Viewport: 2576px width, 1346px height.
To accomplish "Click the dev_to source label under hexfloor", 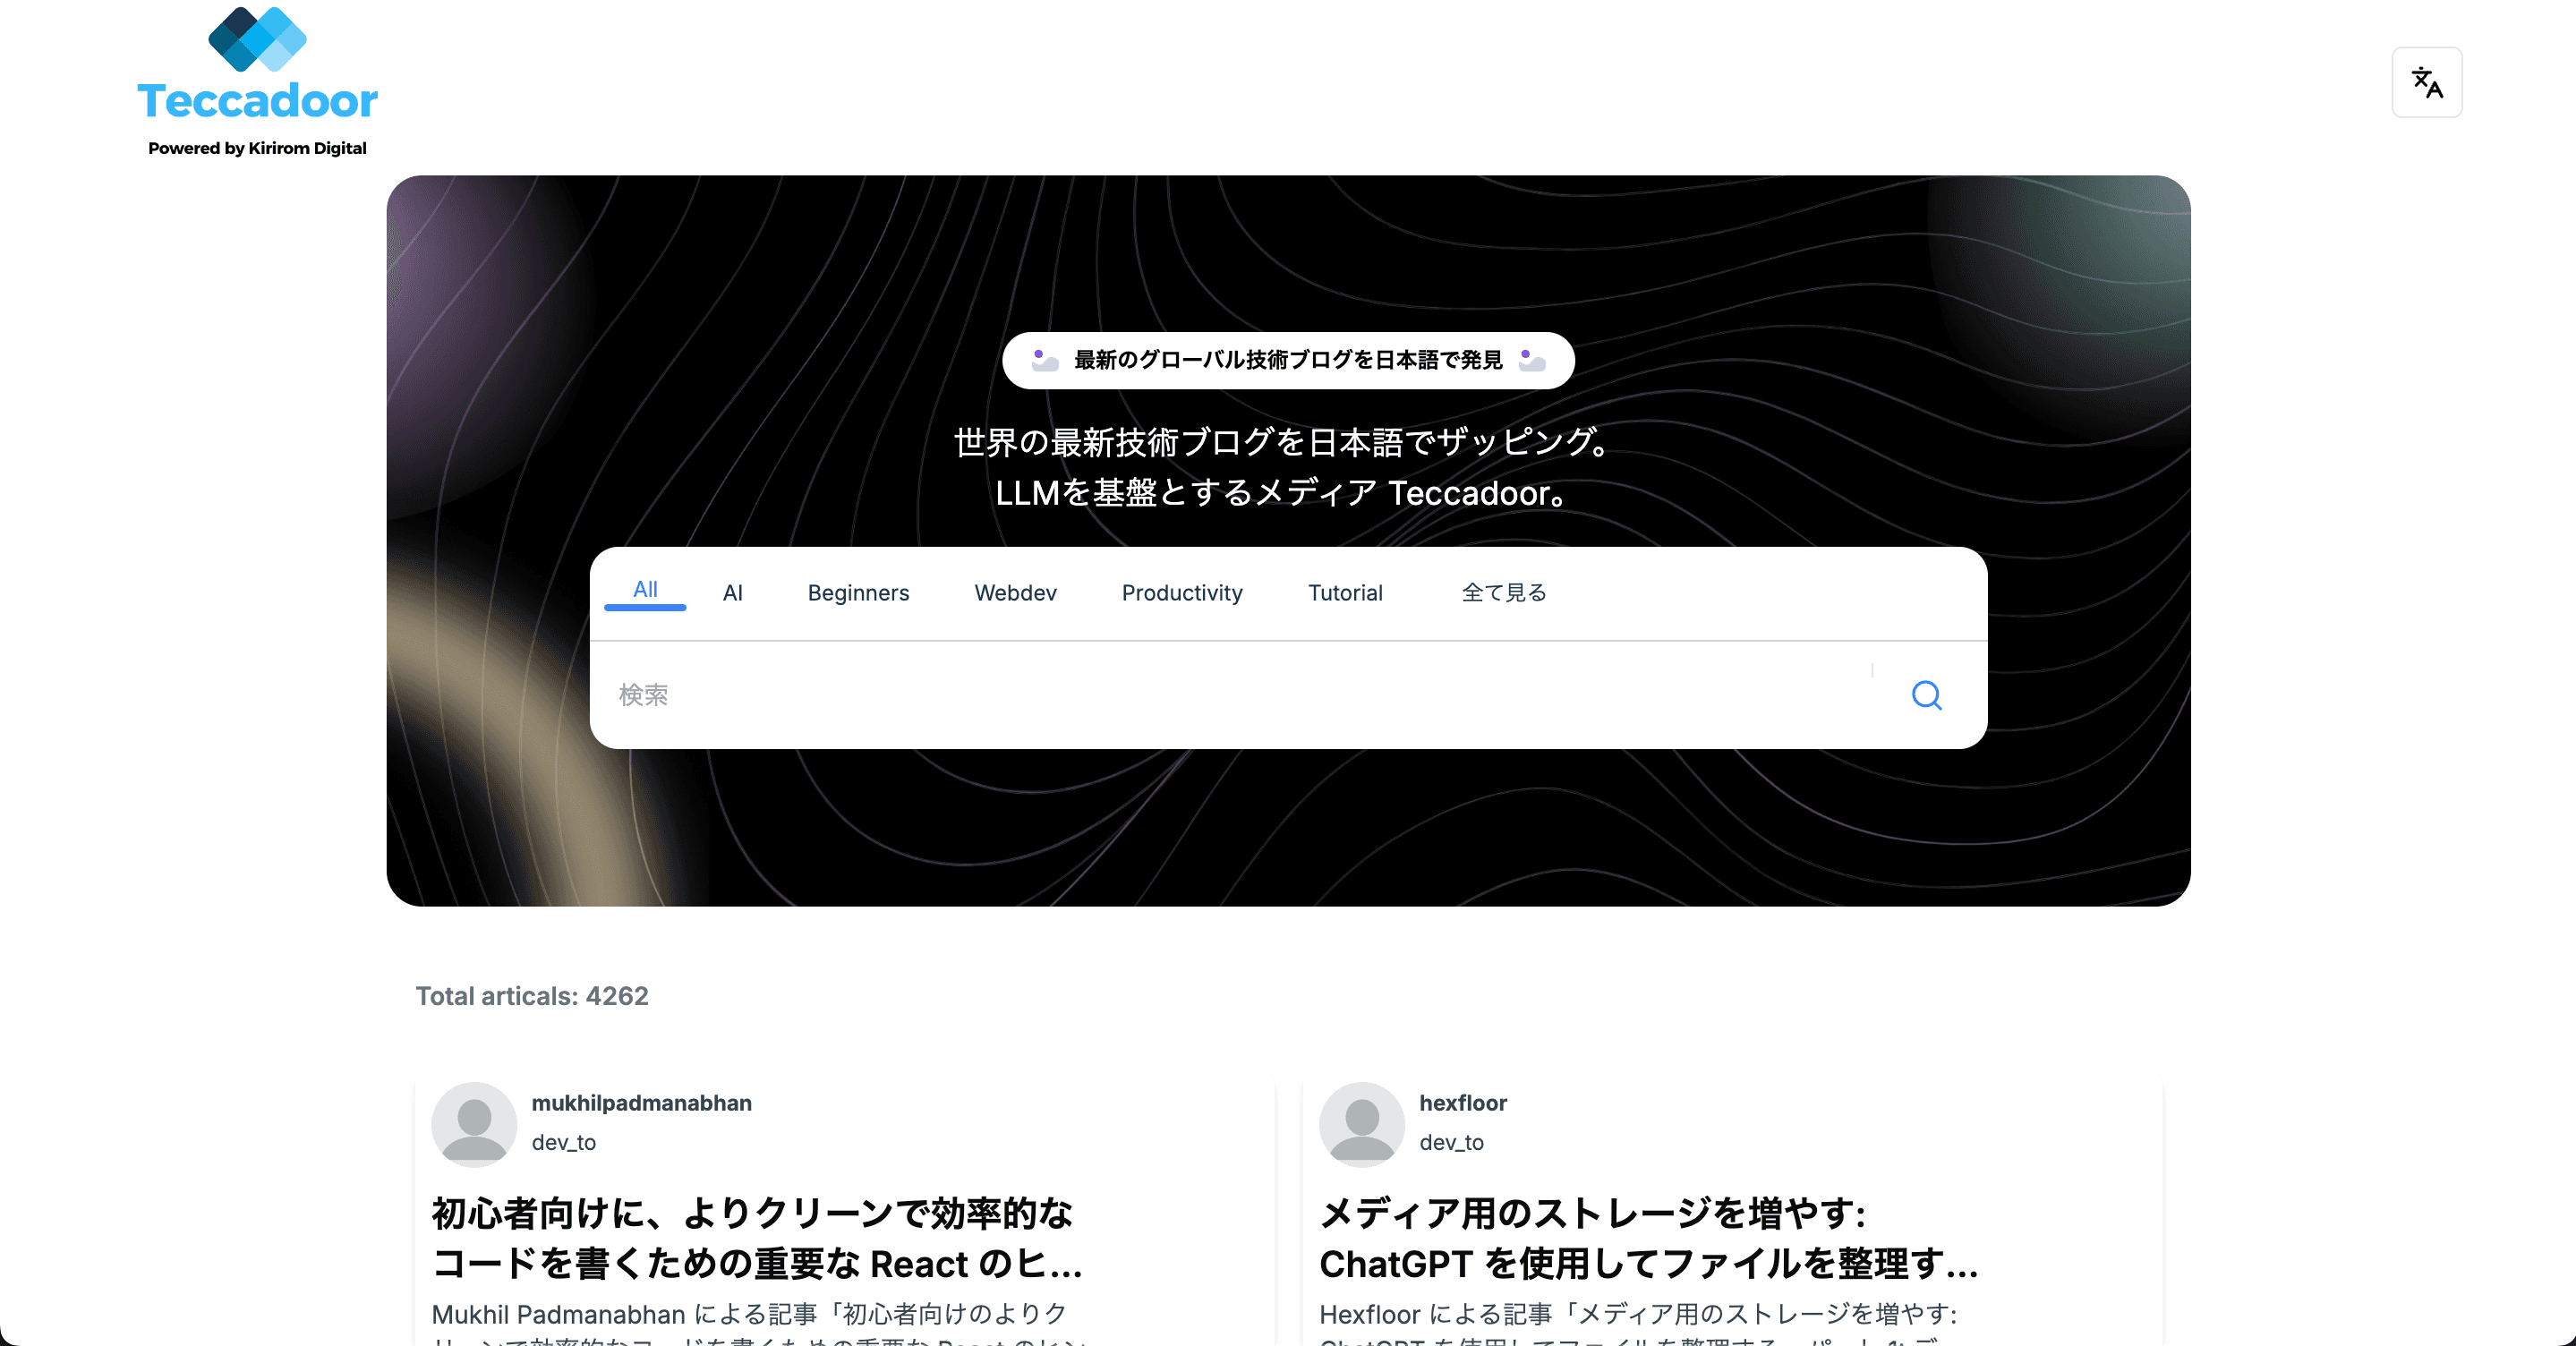I will tap(1452, 1142).
